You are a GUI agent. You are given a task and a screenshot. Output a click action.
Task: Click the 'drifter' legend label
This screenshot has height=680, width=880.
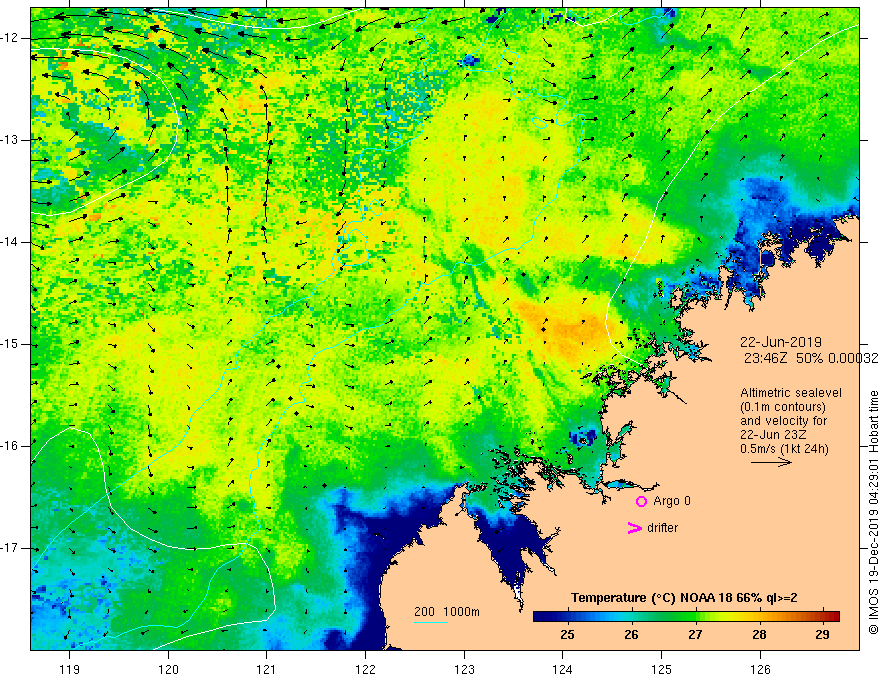[662, 528]
